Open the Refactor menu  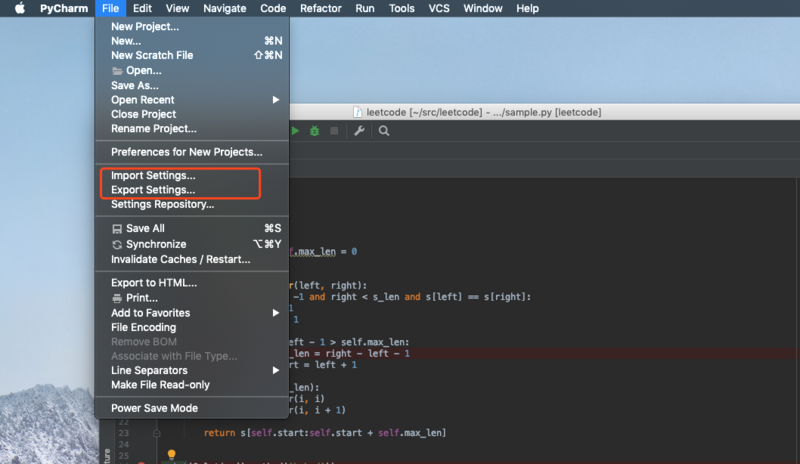pyautogui.click(x=320, y=8)
